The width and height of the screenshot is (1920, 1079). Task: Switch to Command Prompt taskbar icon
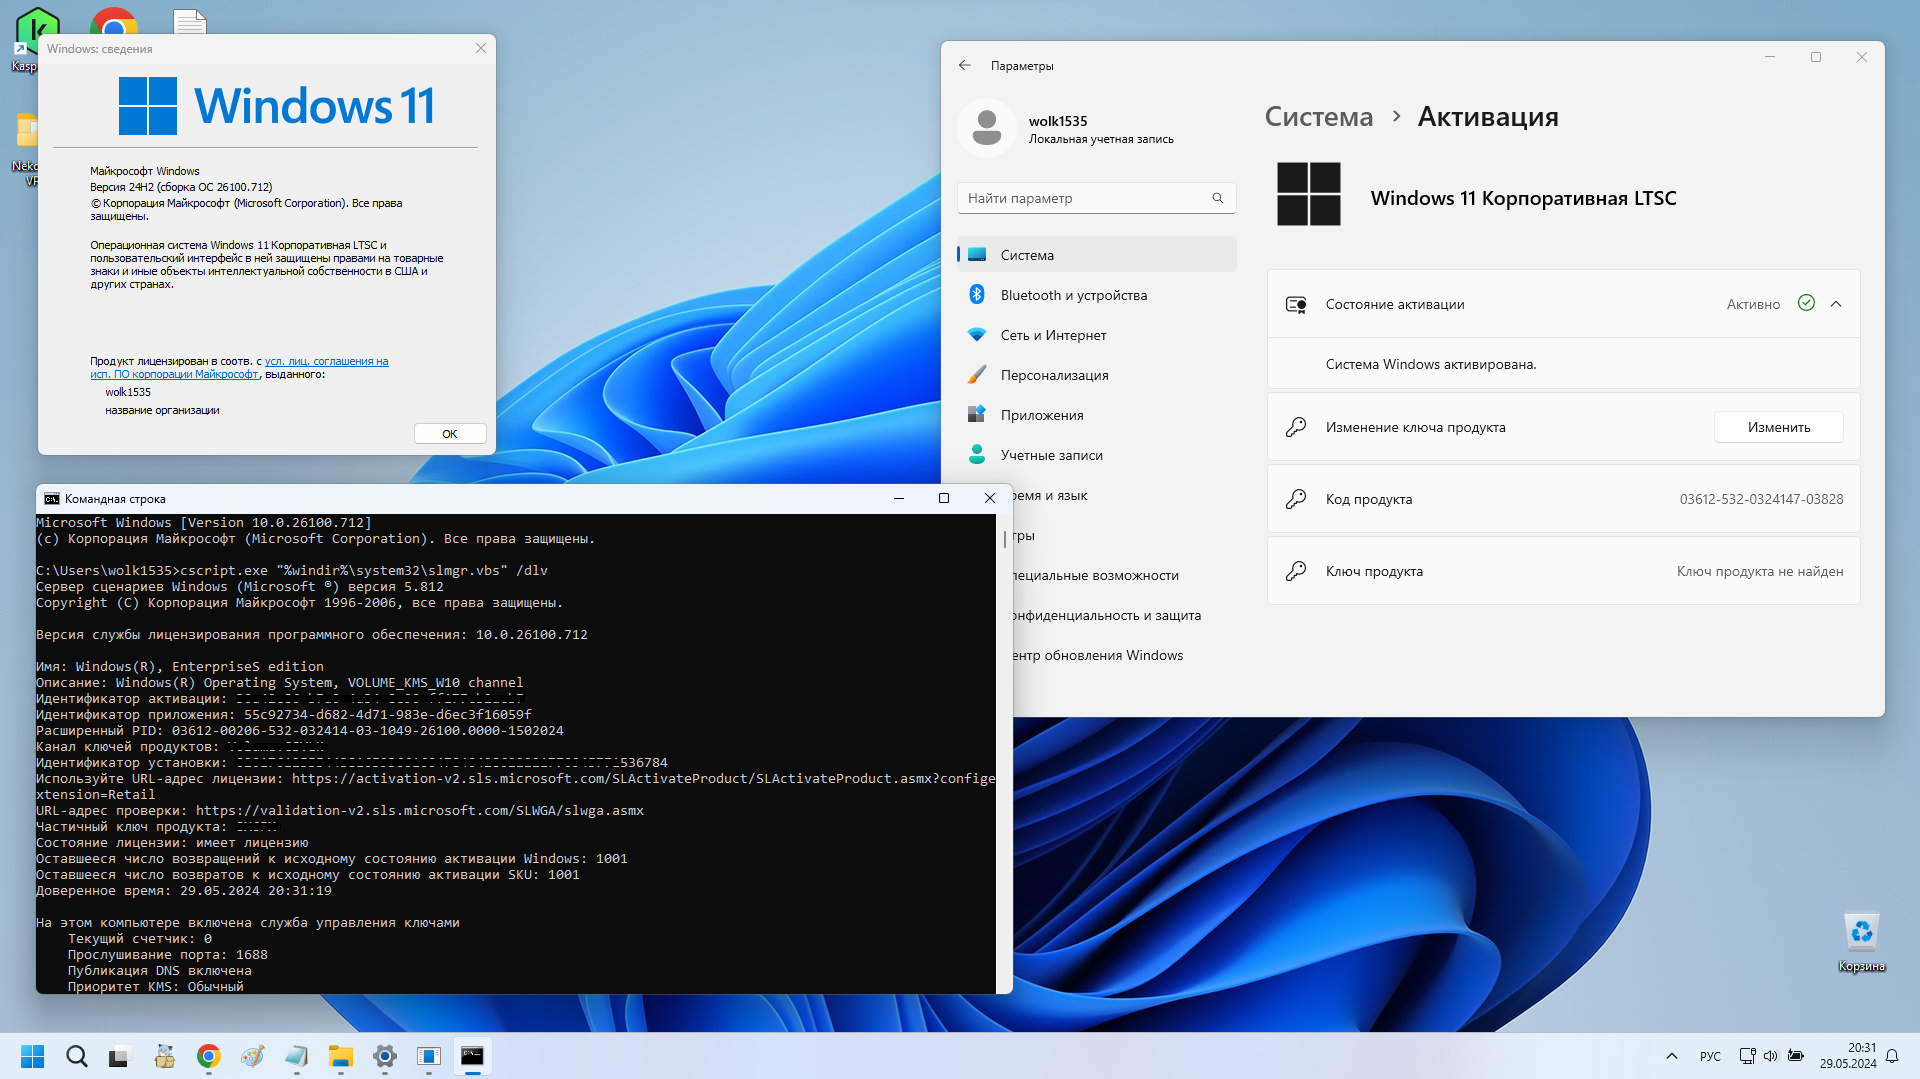click(x=472, y=1056)
